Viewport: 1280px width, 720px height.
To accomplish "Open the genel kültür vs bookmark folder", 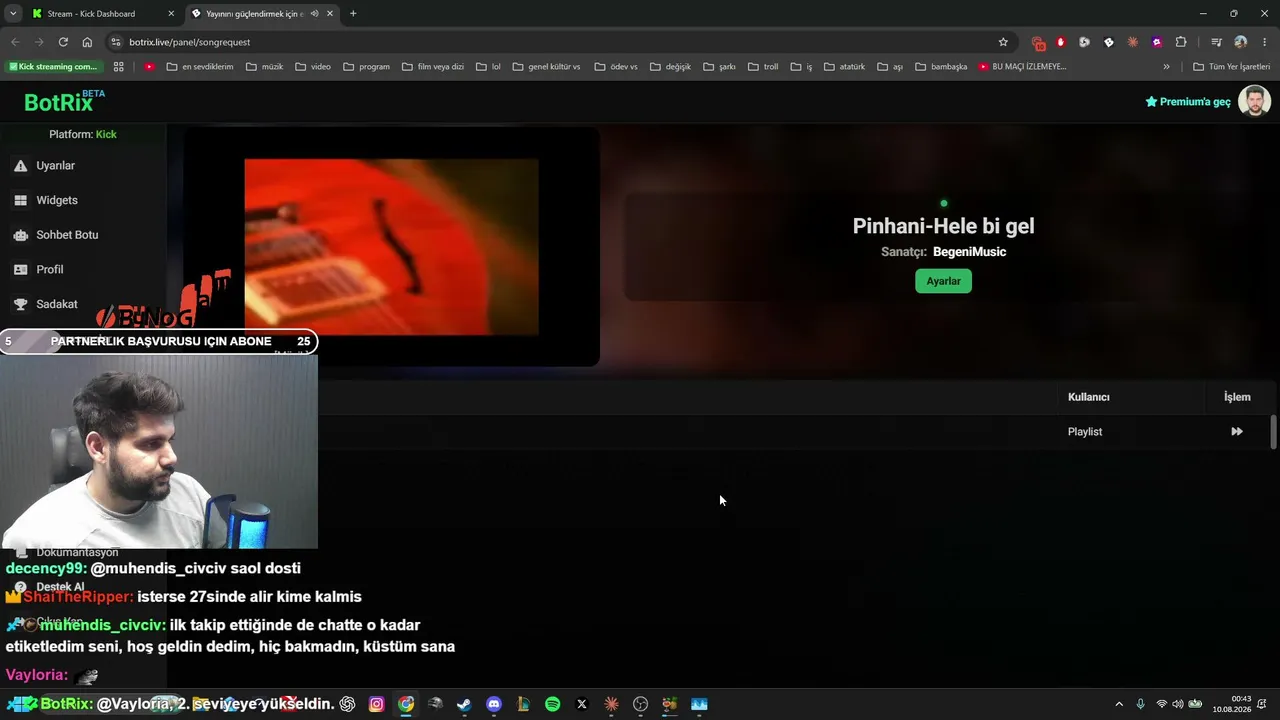I will click(x=546, y=67).
